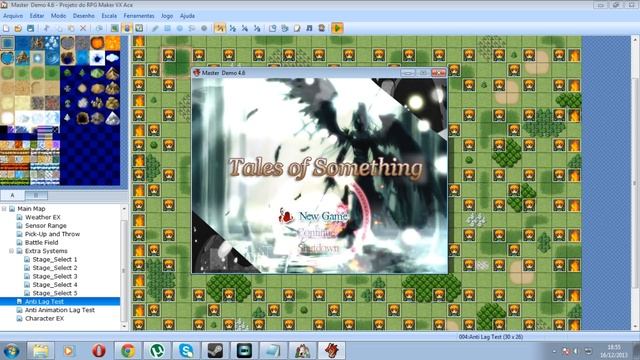Image resolution: width=640 pixels, height=360 pixels.
Task: Select the Ellipse drawing tool
Action: click(x=180, y=28)
